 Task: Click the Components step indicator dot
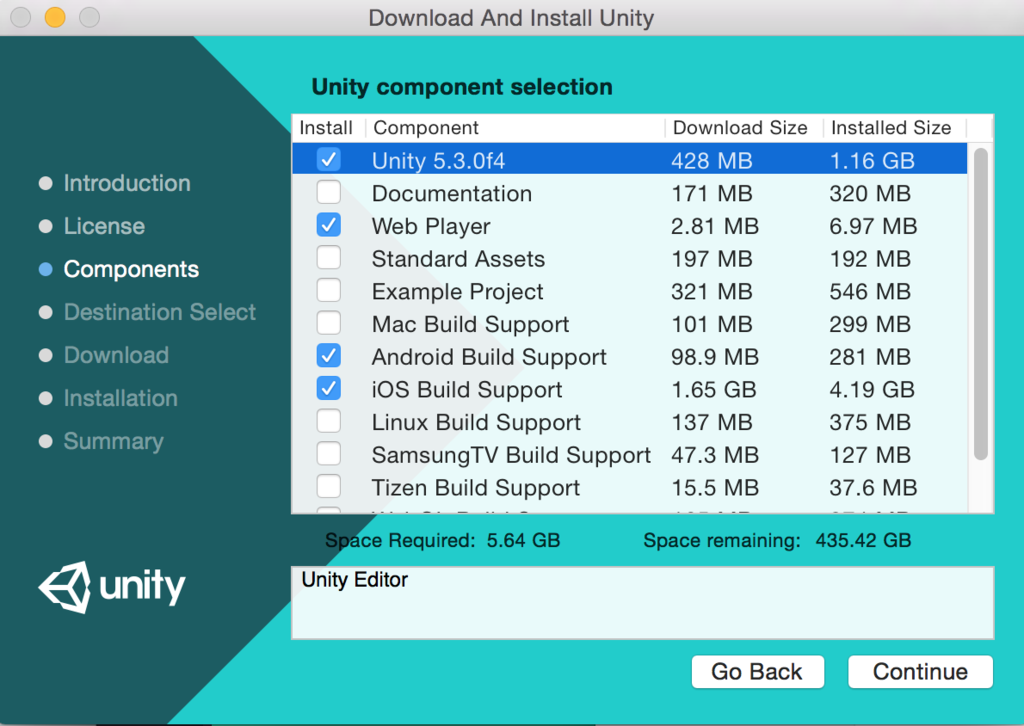click(x=45, y=269)
